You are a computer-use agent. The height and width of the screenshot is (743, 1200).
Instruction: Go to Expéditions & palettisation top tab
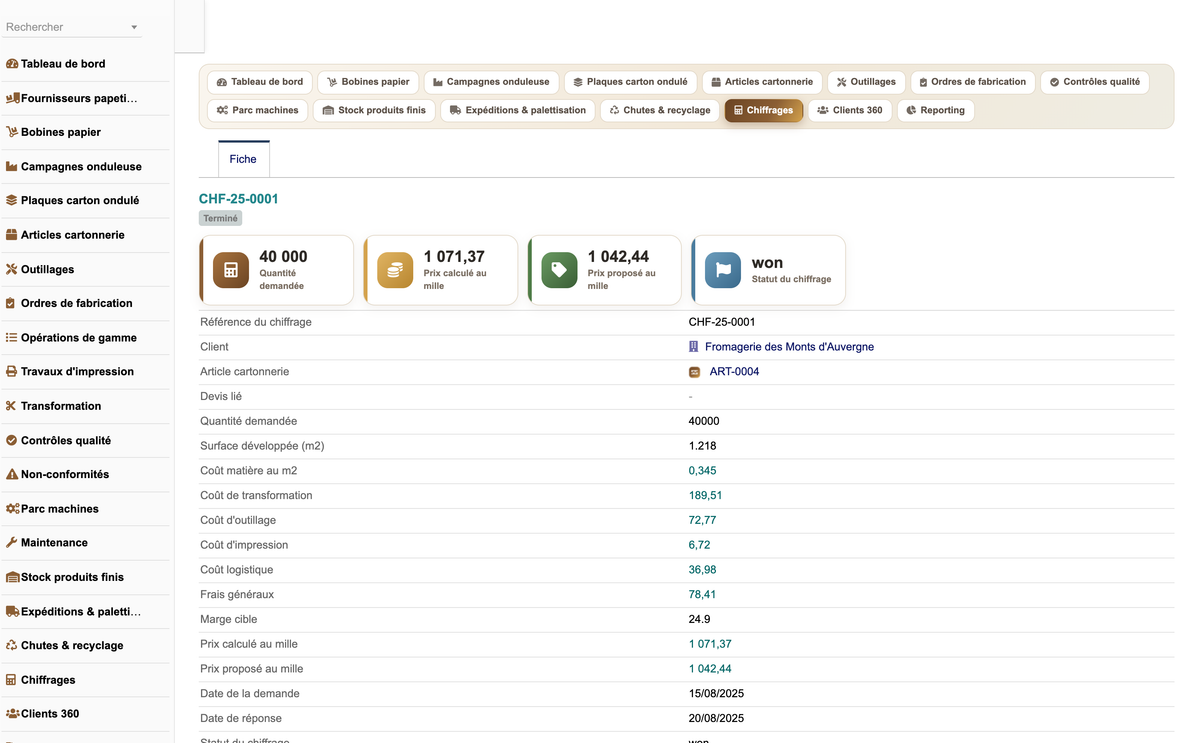[518, 110]
